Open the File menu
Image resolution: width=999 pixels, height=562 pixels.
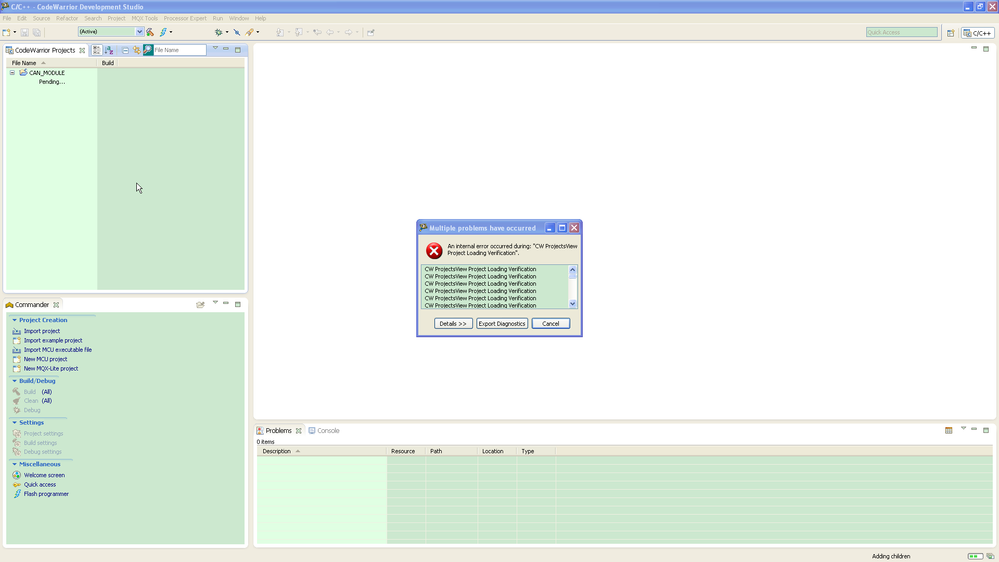point(7,18)
